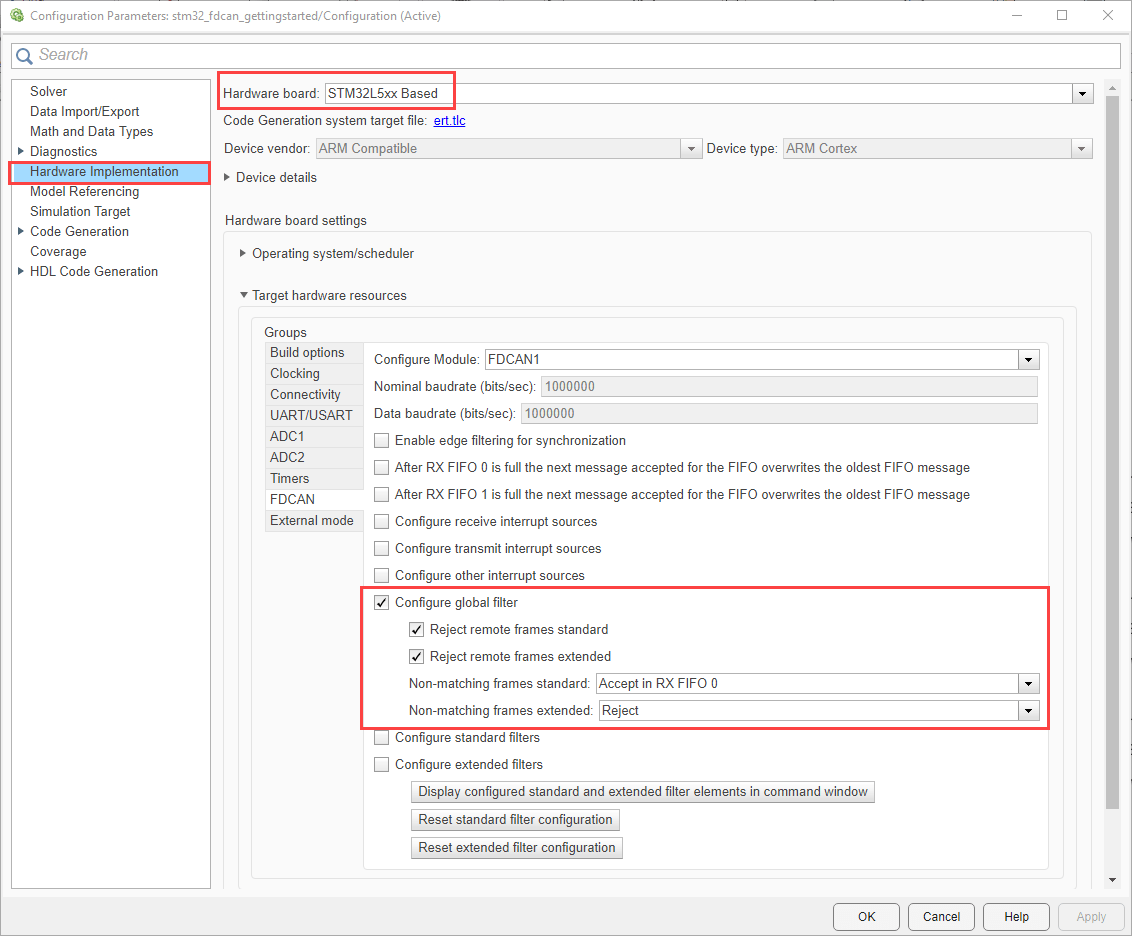Expand the Diagnostics tree node arrow

pos(20,151)
